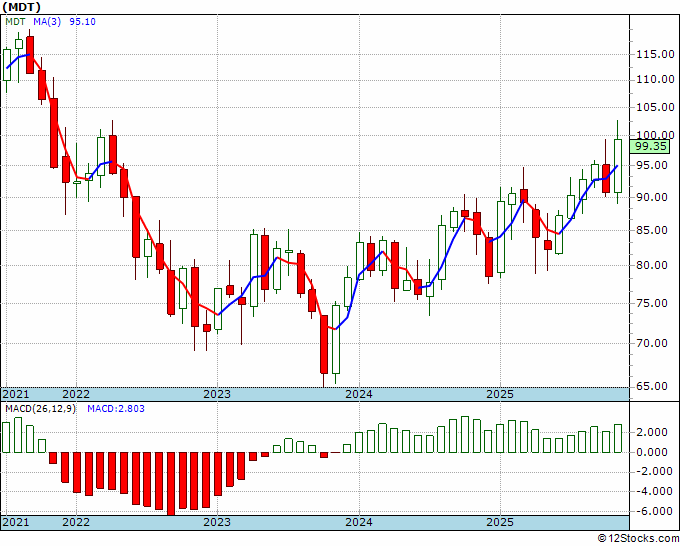680x546 pixels.
Task: Click the 115.00 price axis label
Action: click(655, 55)
